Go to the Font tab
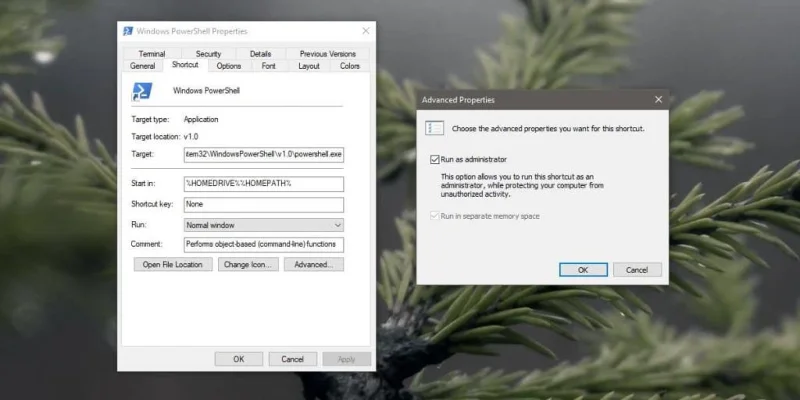Viewport: 800px width, 400px height. [x=268, y=66]
